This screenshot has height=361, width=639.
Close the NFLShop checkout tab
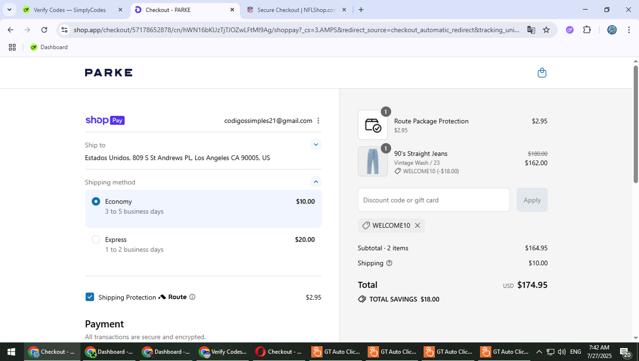click(x=344, y=10)
